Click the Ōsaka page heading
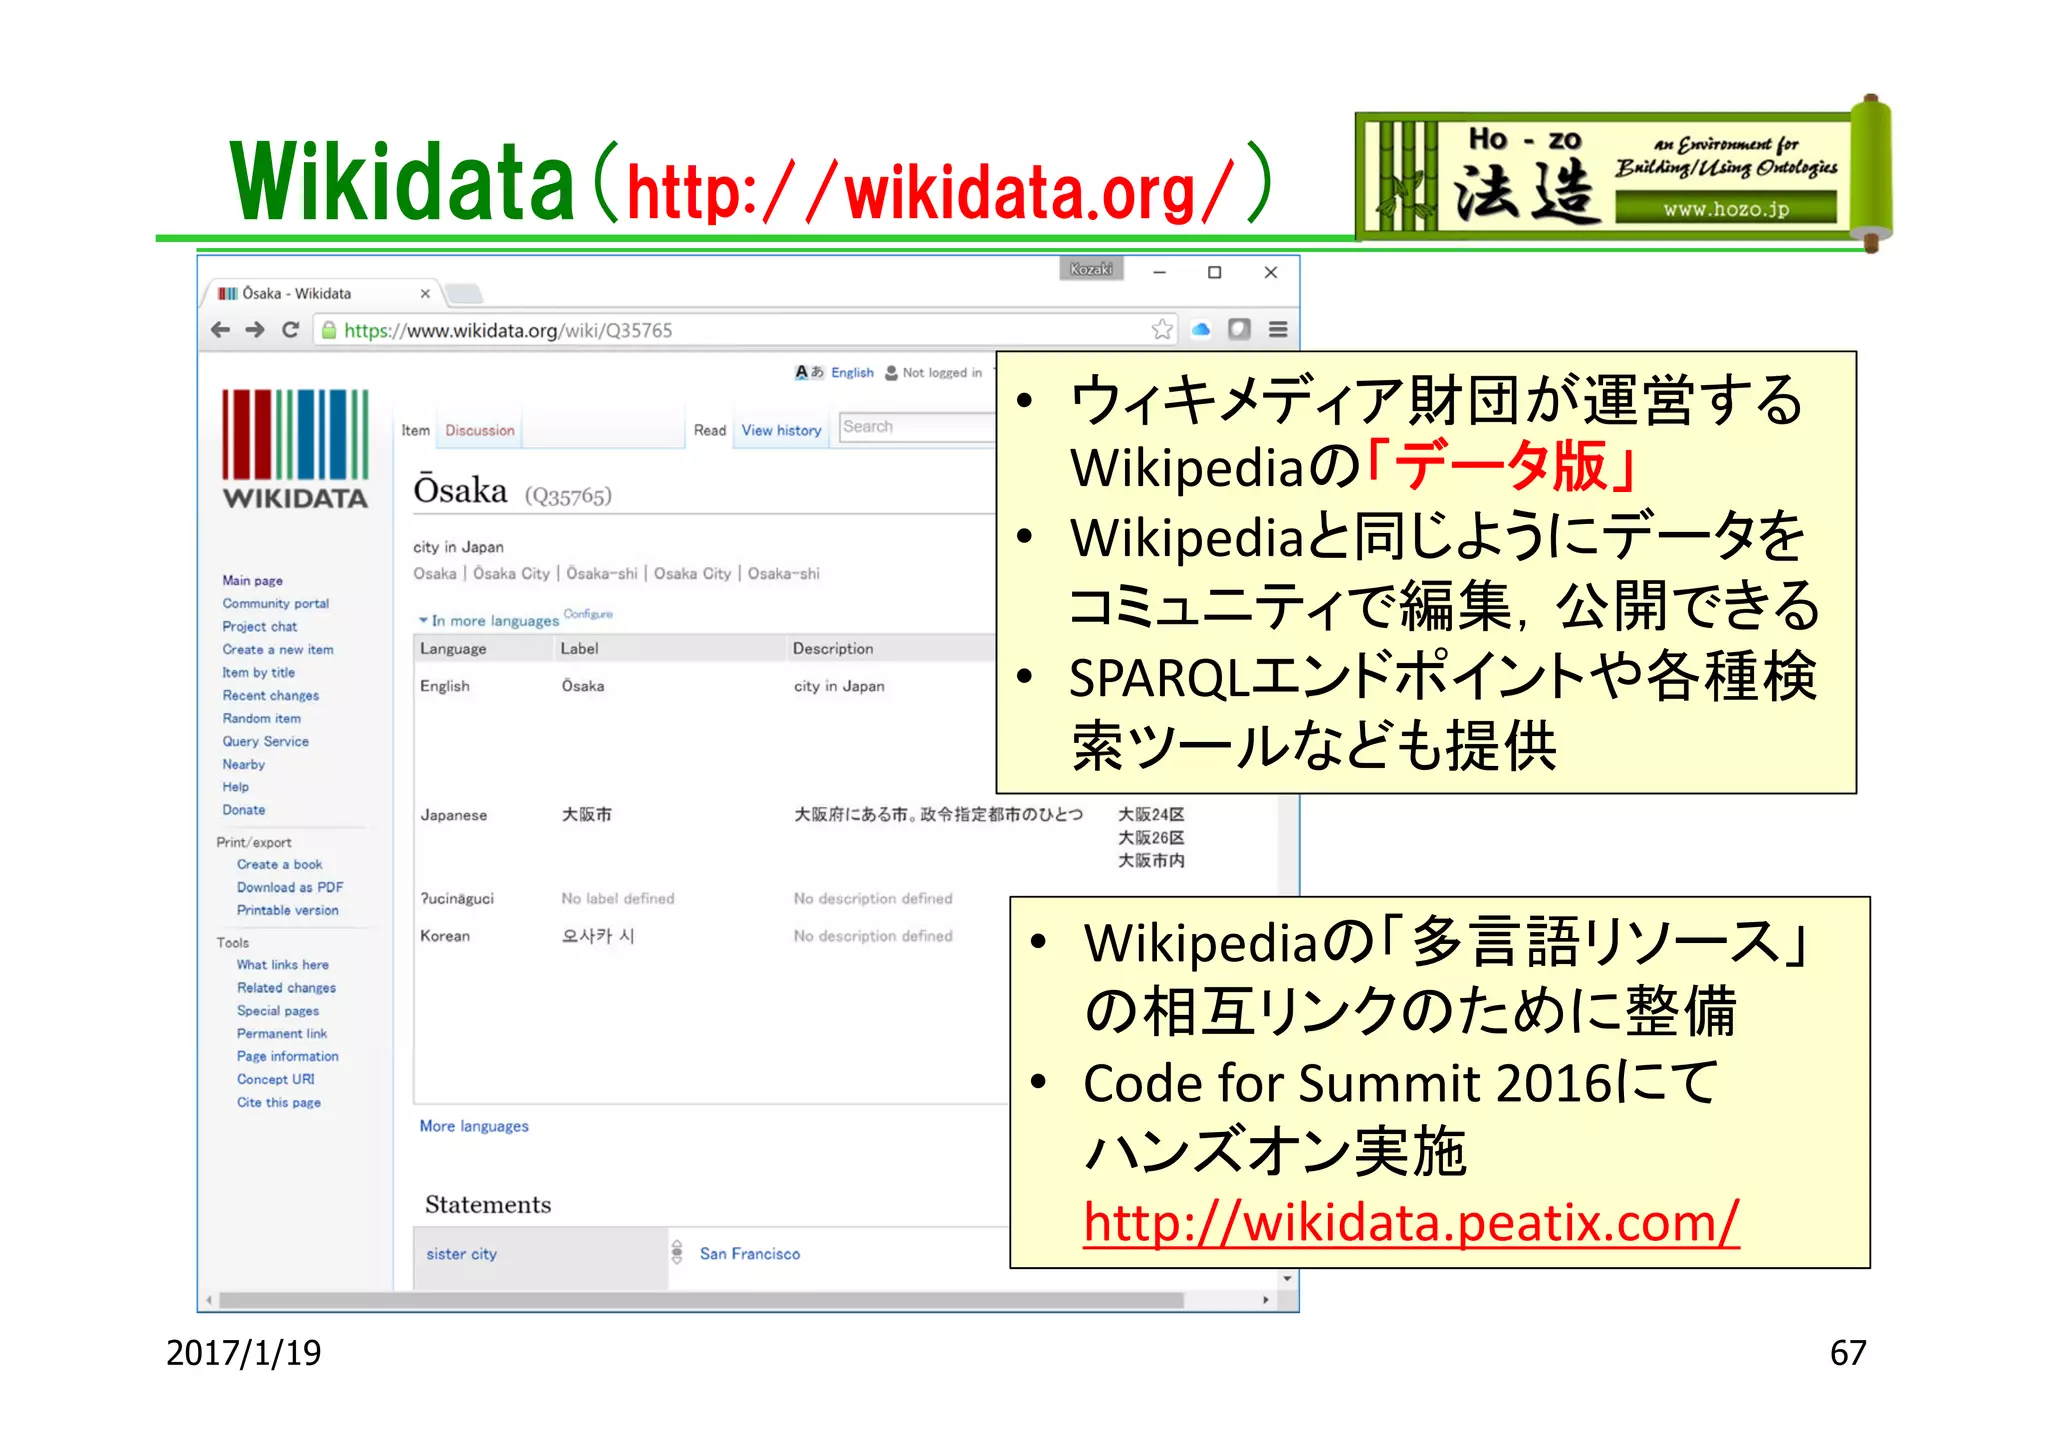Screen dimensions: 2048x1448 tap(461, 491)
